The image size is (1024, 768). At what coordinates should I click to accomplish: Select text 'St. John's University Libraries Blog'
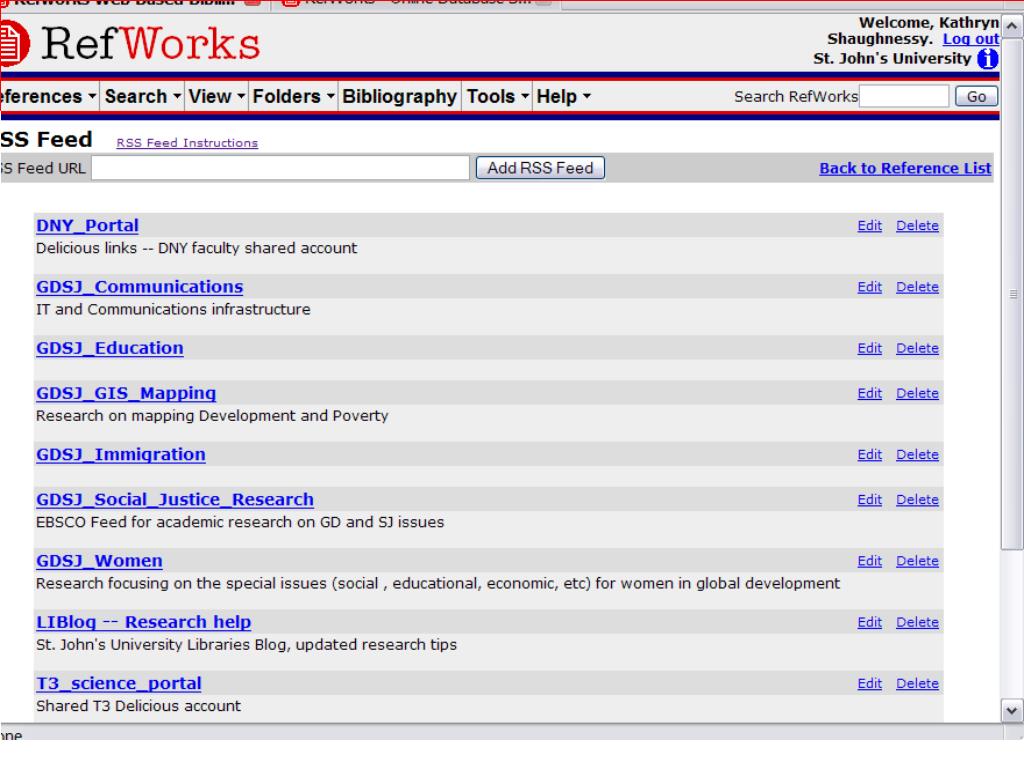coord(161,645)
